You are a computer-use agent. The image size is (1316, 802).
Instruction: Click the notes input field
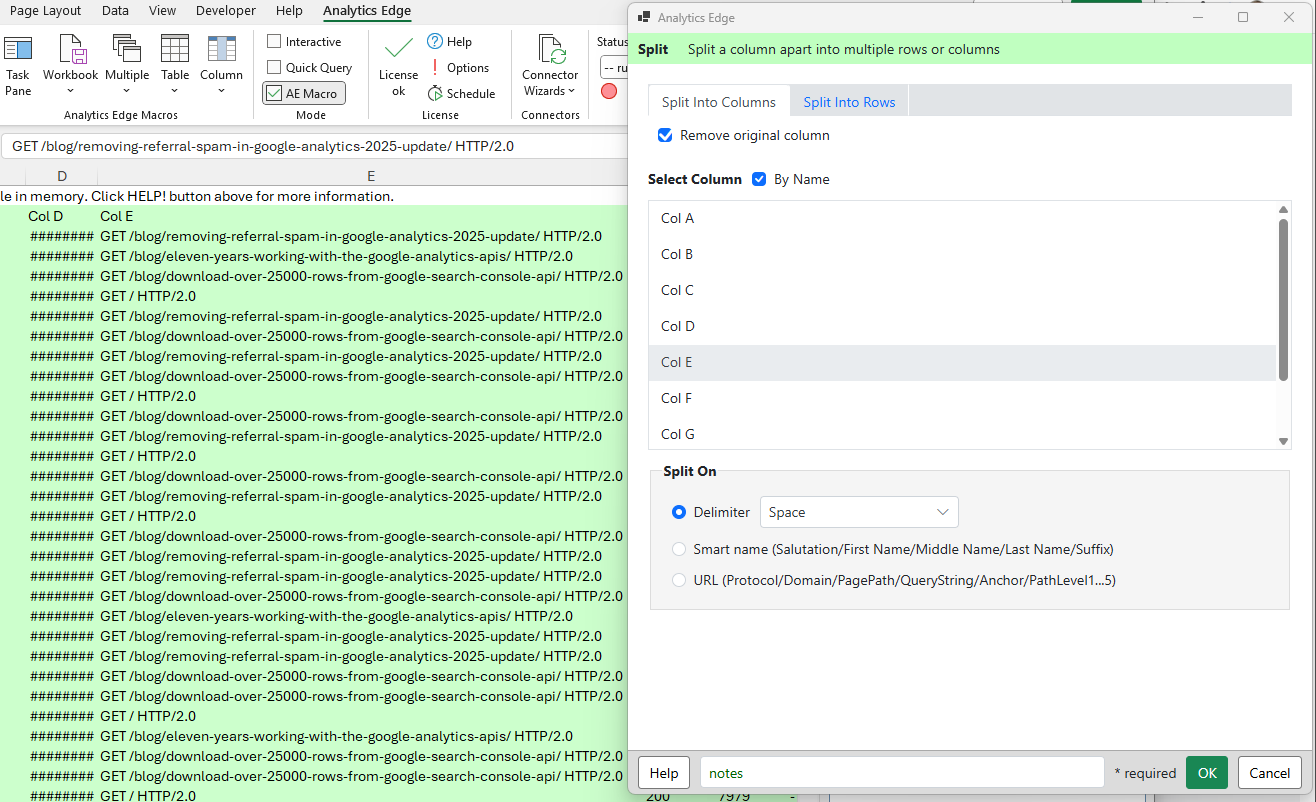(x=901, y=772)
